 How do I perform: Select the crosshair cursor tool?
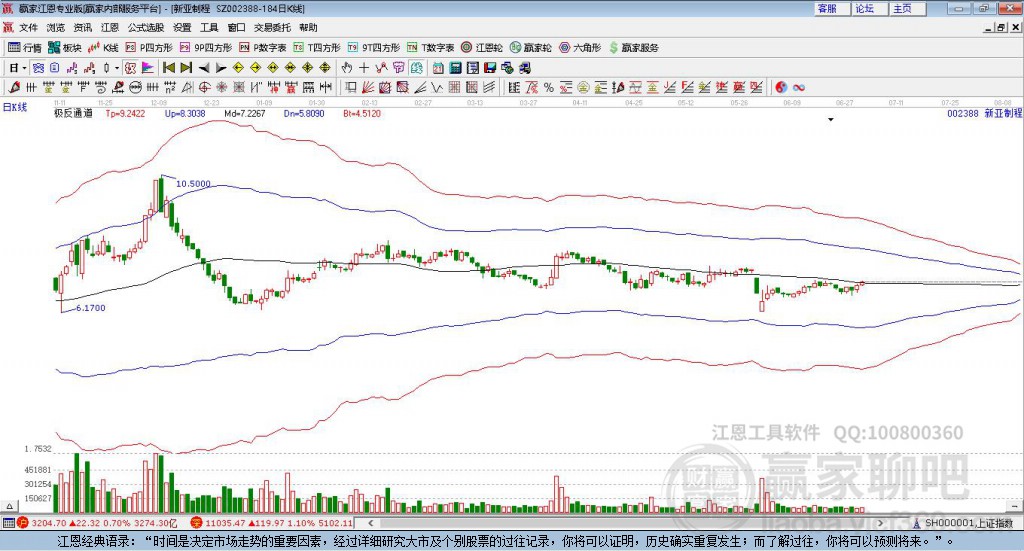pos(364,68)
